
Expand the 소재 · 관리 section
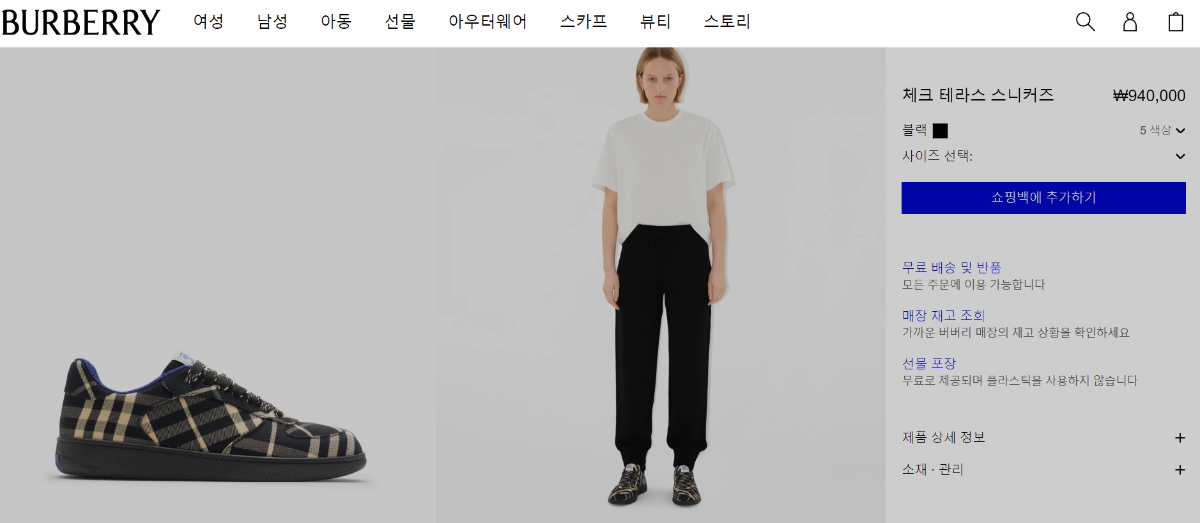(1044, 470)
